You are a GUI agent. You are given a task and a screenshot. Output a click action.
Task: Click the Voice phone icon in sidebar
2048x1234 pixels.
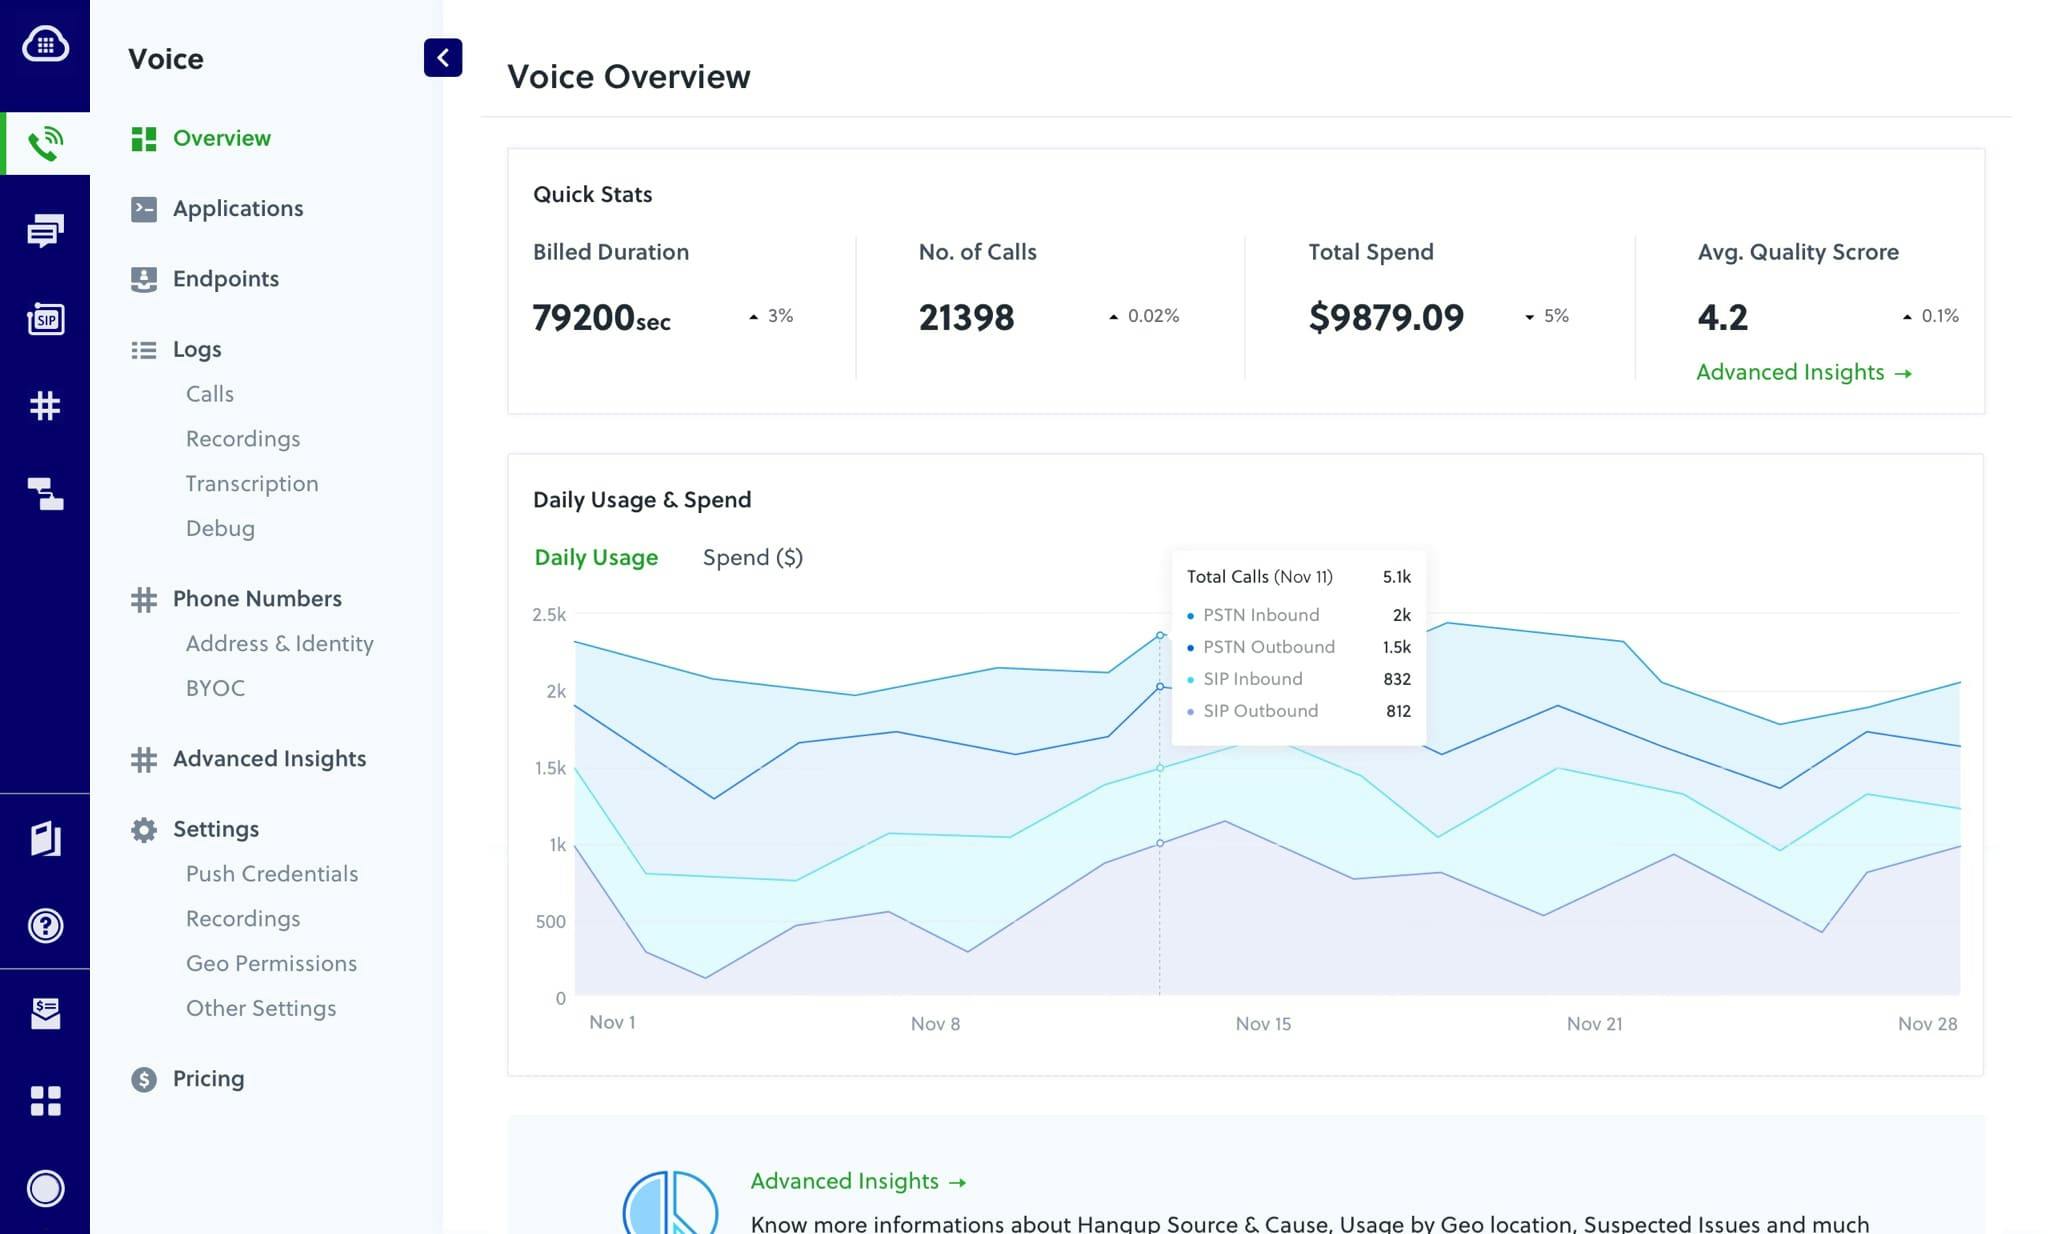45,143
